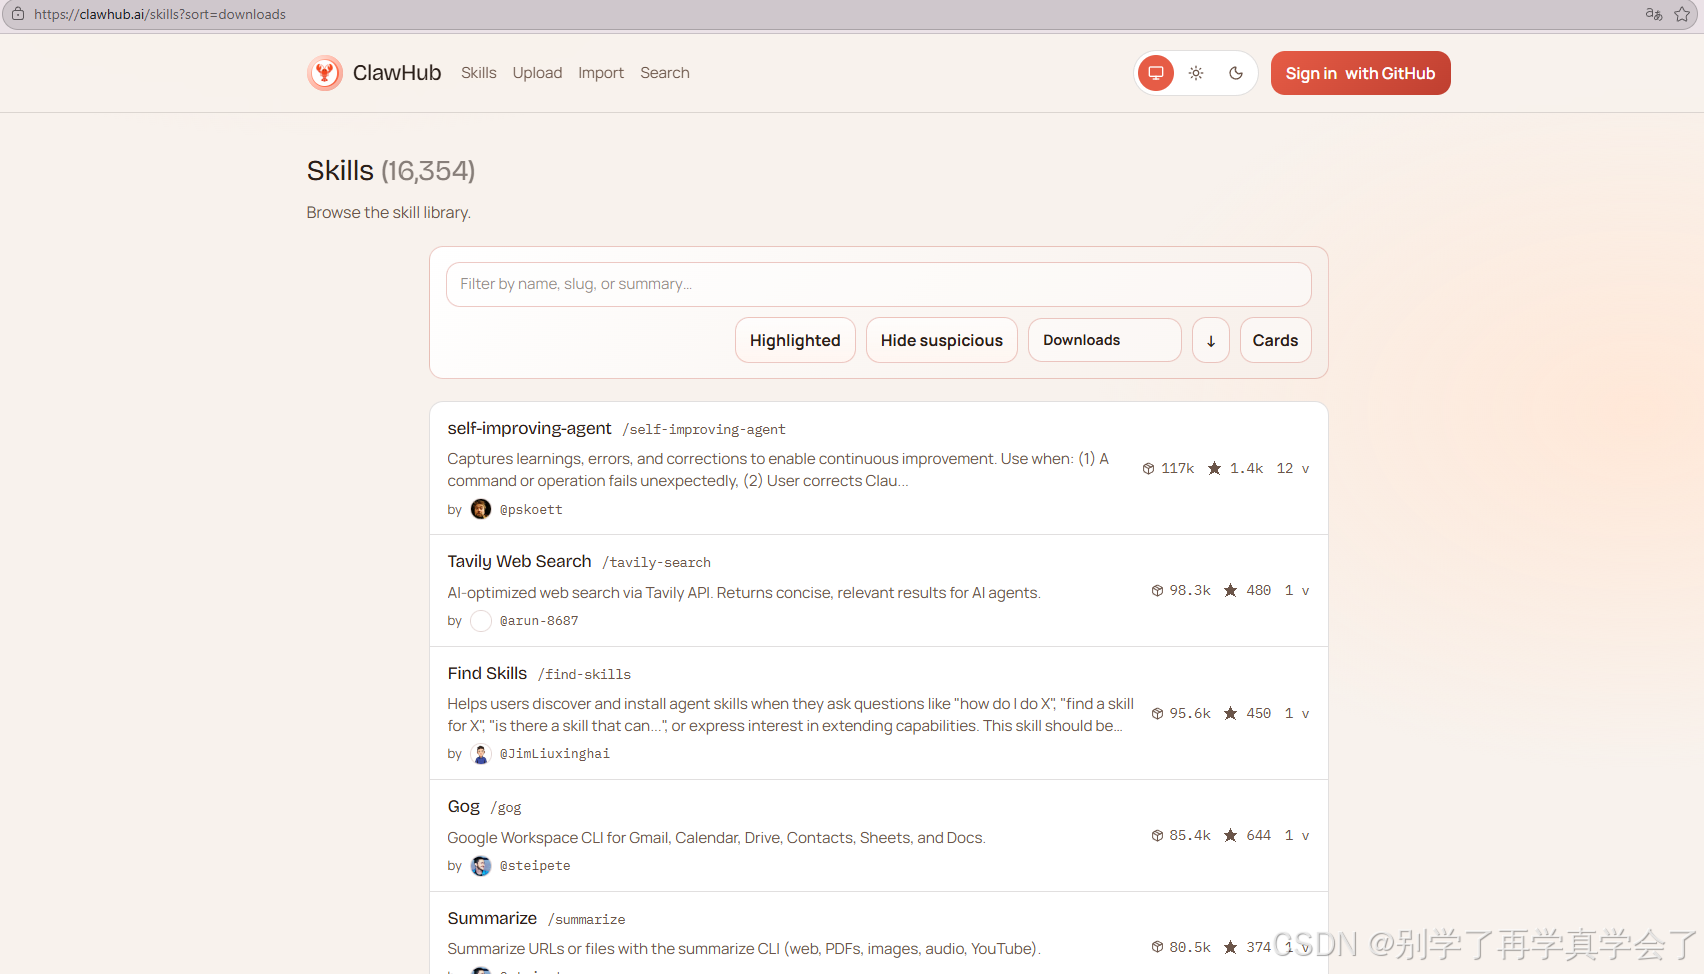
Task: Click the /tavily-search slug text
Action: coord(656,563)
